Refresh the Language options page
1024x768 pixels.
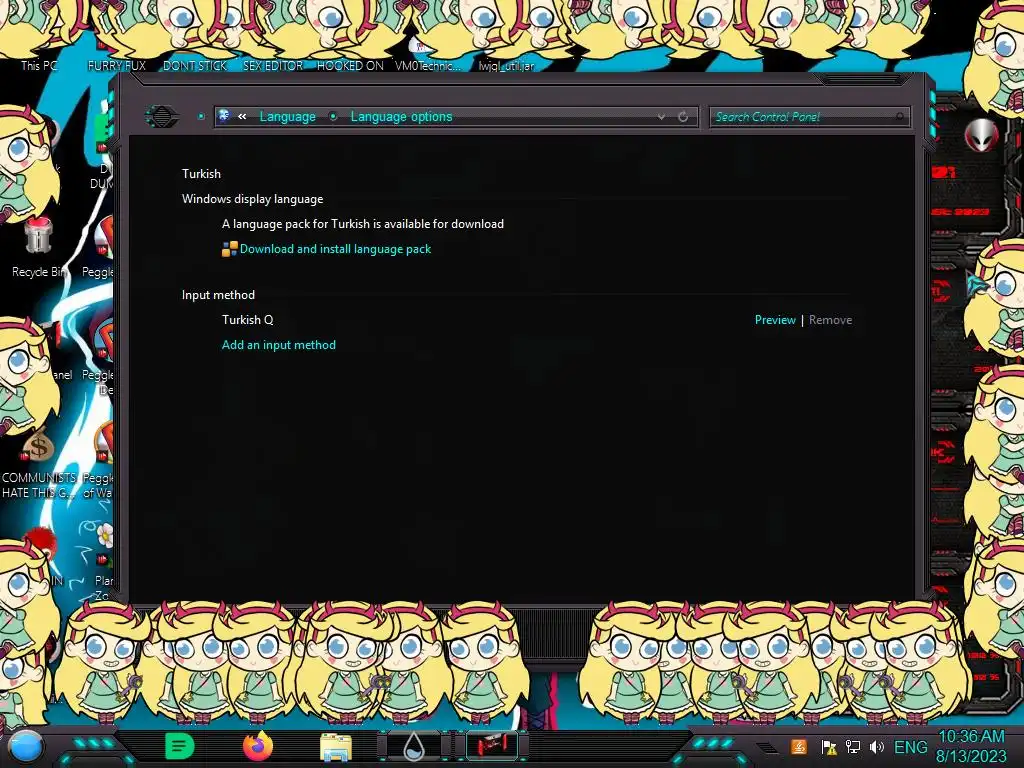[x=683, y=116]
